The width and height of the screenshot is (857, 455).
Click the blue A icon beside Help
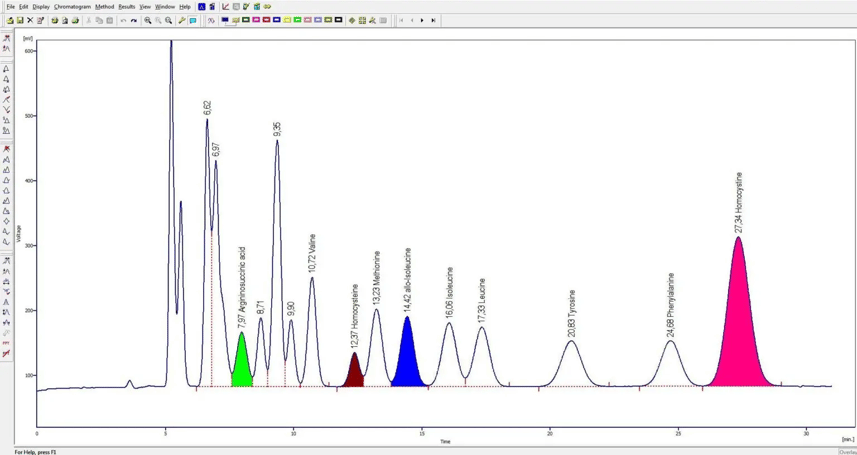pos(201,7)
